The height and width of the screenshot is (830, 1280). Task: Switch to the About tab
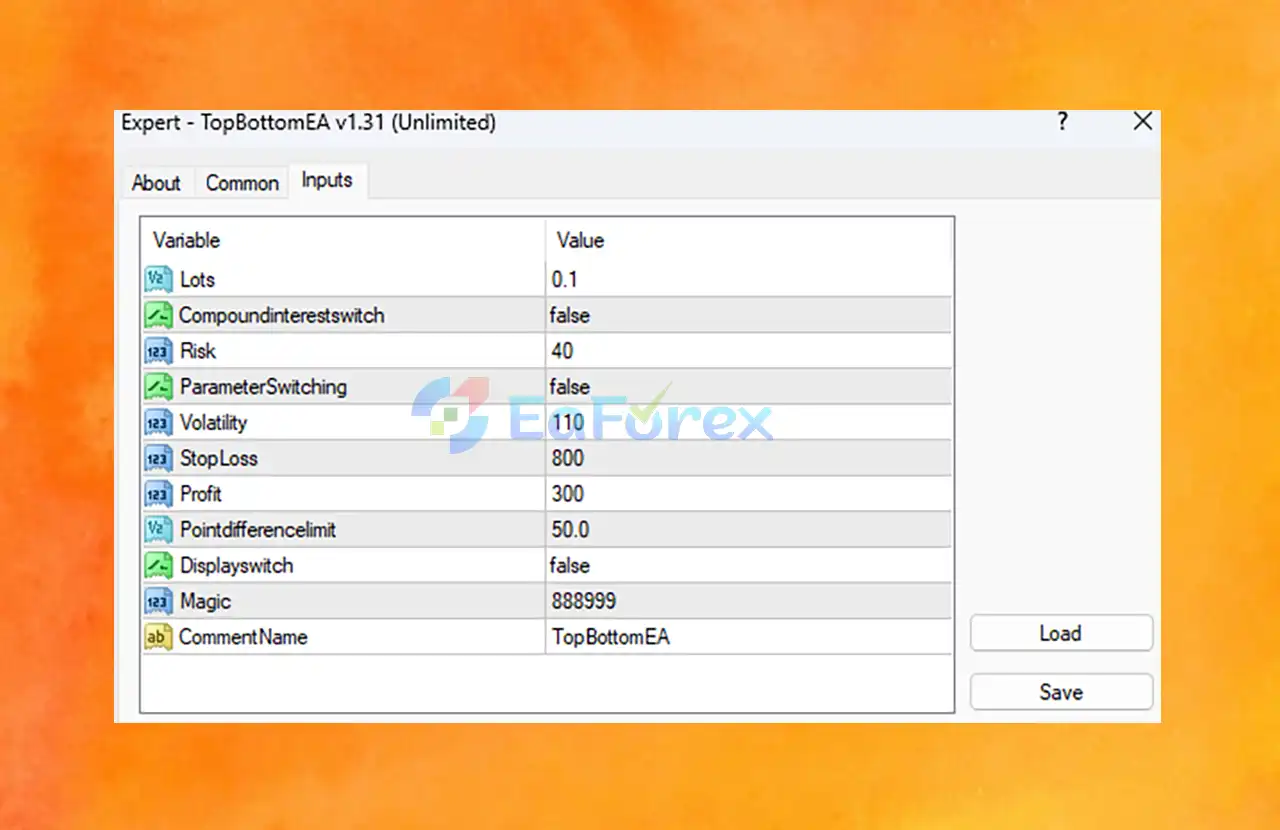point(156,183)
